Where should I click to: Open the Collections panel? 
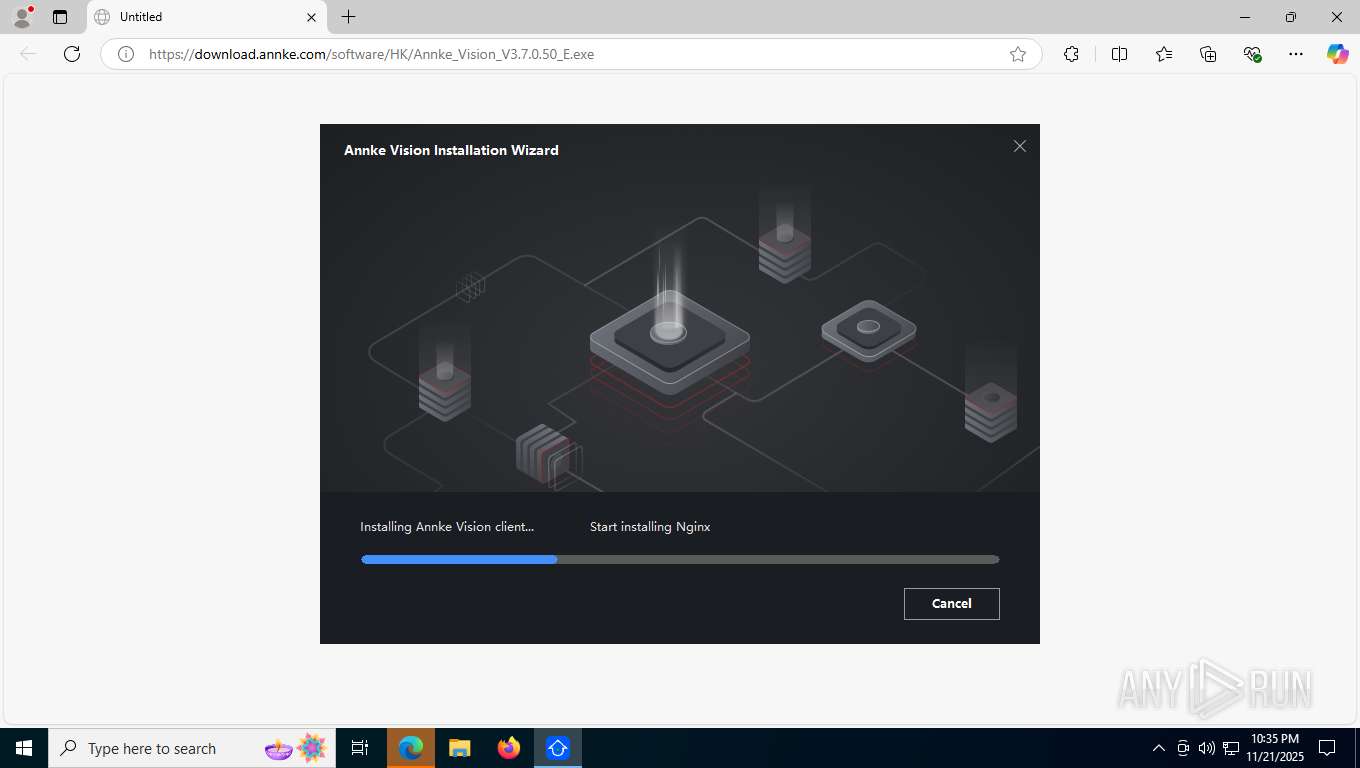tap(1208, 54)
